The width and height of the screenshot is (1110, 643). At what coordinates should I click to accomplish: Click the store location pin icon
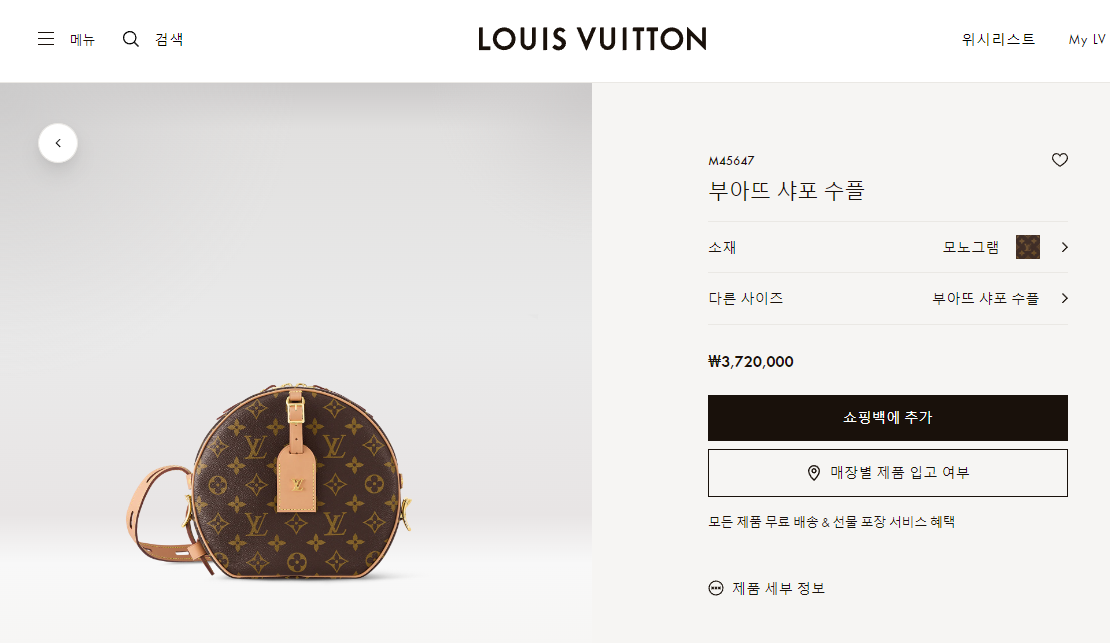click(814, 472)
